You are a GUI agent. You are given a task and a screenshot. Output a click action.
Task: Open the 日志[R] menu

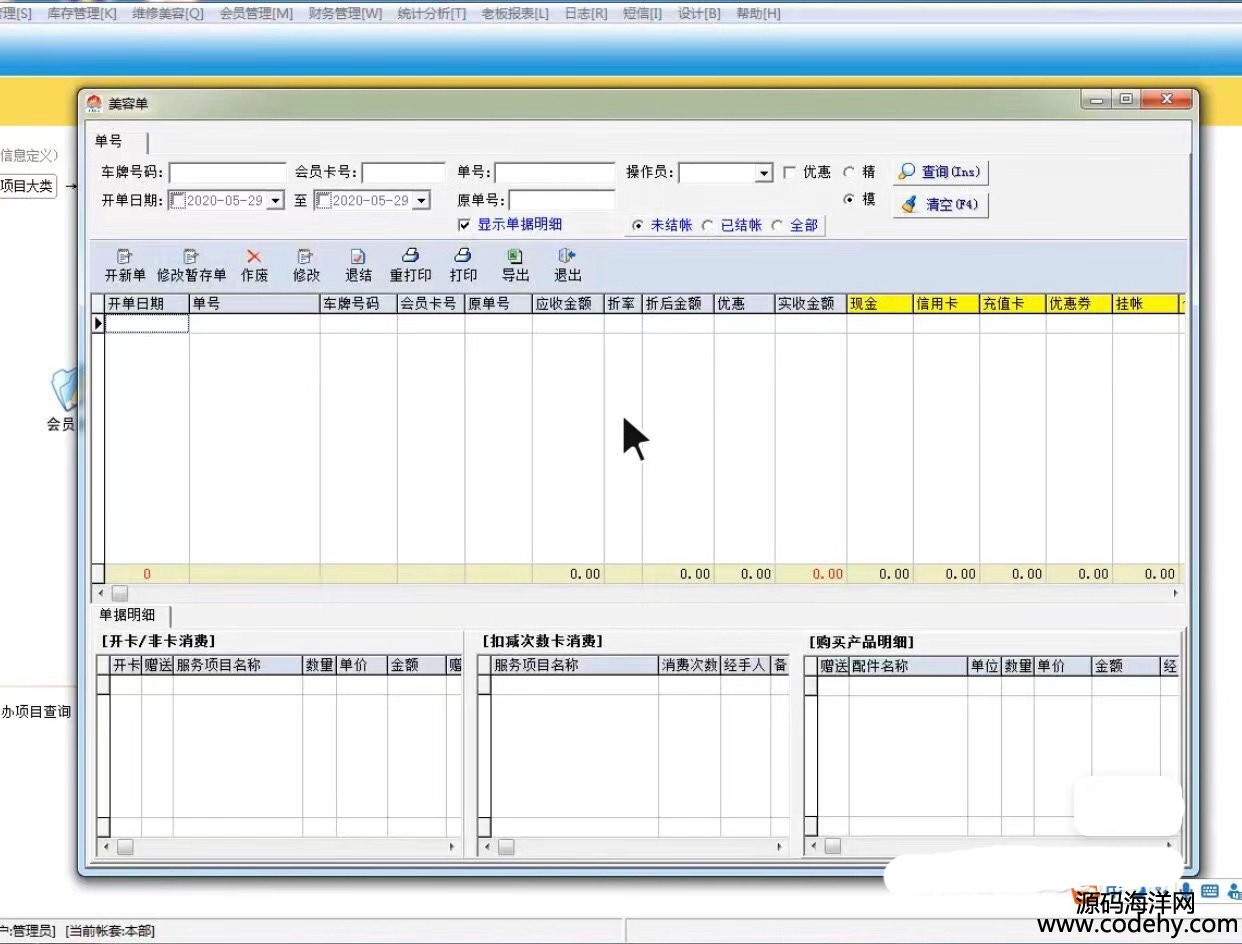586,14
